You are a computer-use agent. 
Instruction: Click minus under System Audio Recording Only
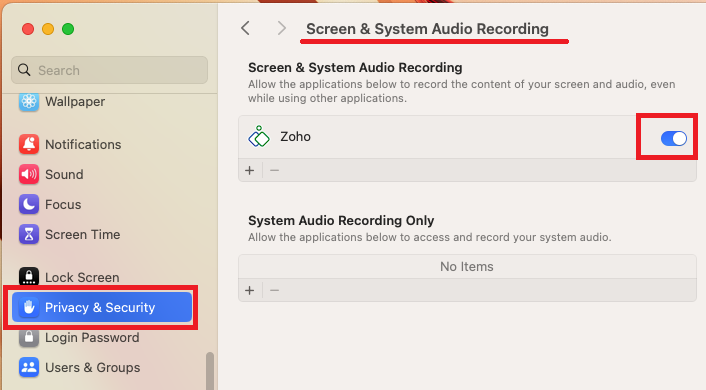274,290
